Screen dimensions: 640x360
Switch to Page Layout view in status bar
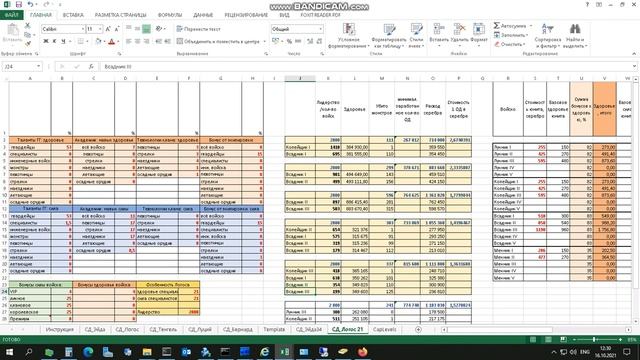[x=548, y=340]
